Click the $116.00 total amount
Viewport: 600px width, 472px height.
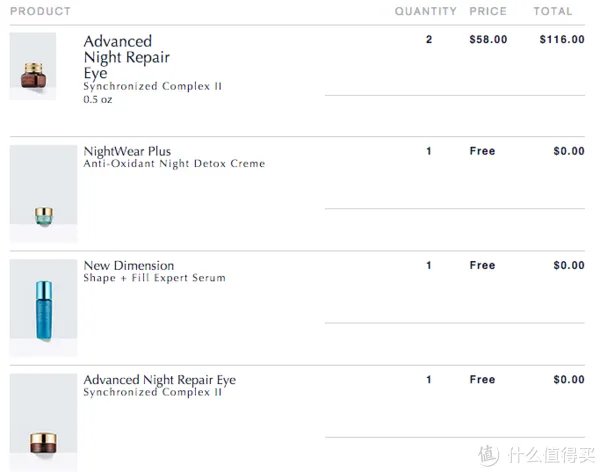point(561,40)
